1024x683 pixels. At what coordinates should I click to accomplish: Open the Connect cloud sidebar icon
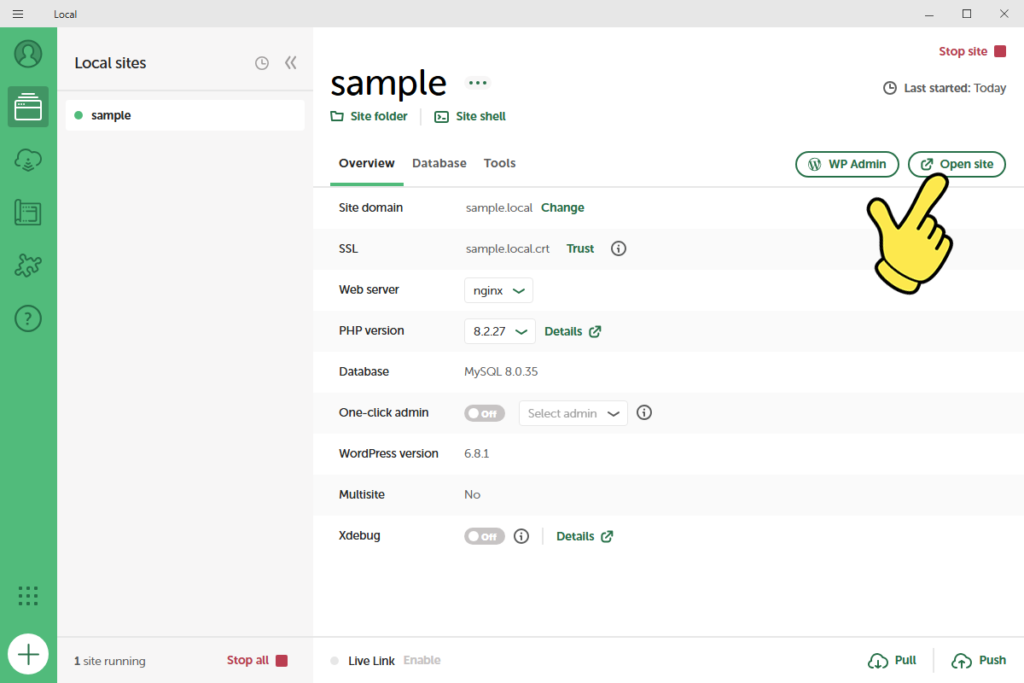[28, 160]
